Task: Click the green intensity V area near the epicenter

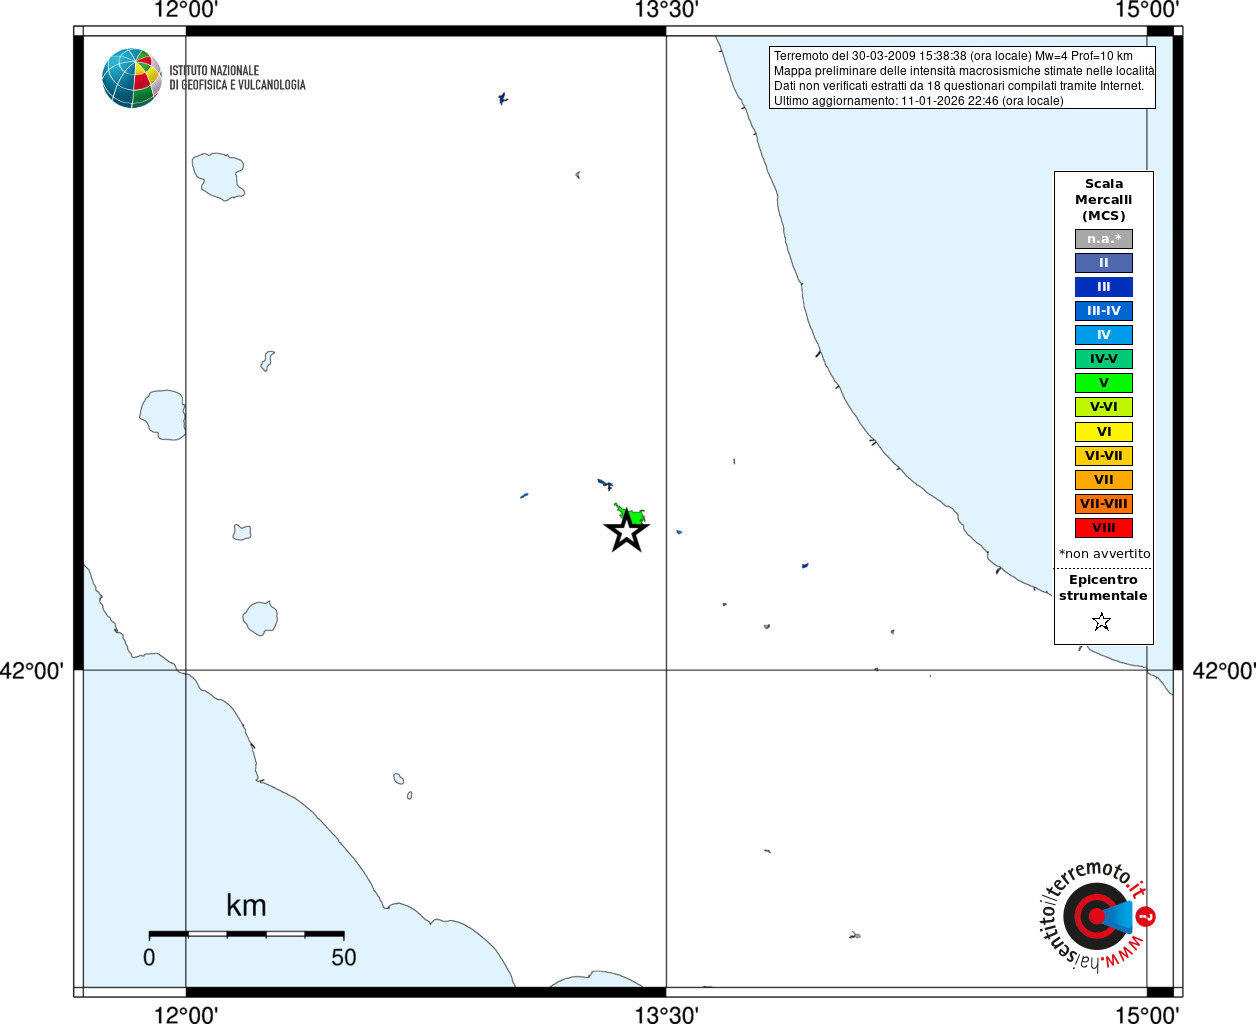Action: point(631,514)
